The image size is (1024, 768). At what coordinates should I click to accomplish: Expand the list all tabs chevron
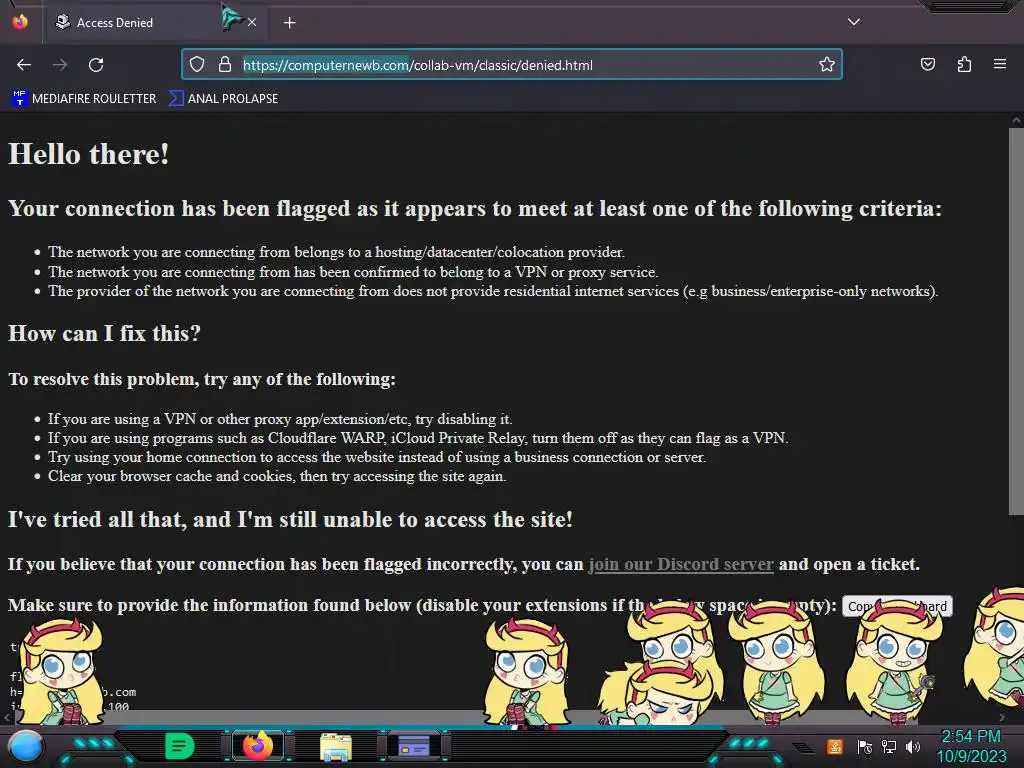854,22
